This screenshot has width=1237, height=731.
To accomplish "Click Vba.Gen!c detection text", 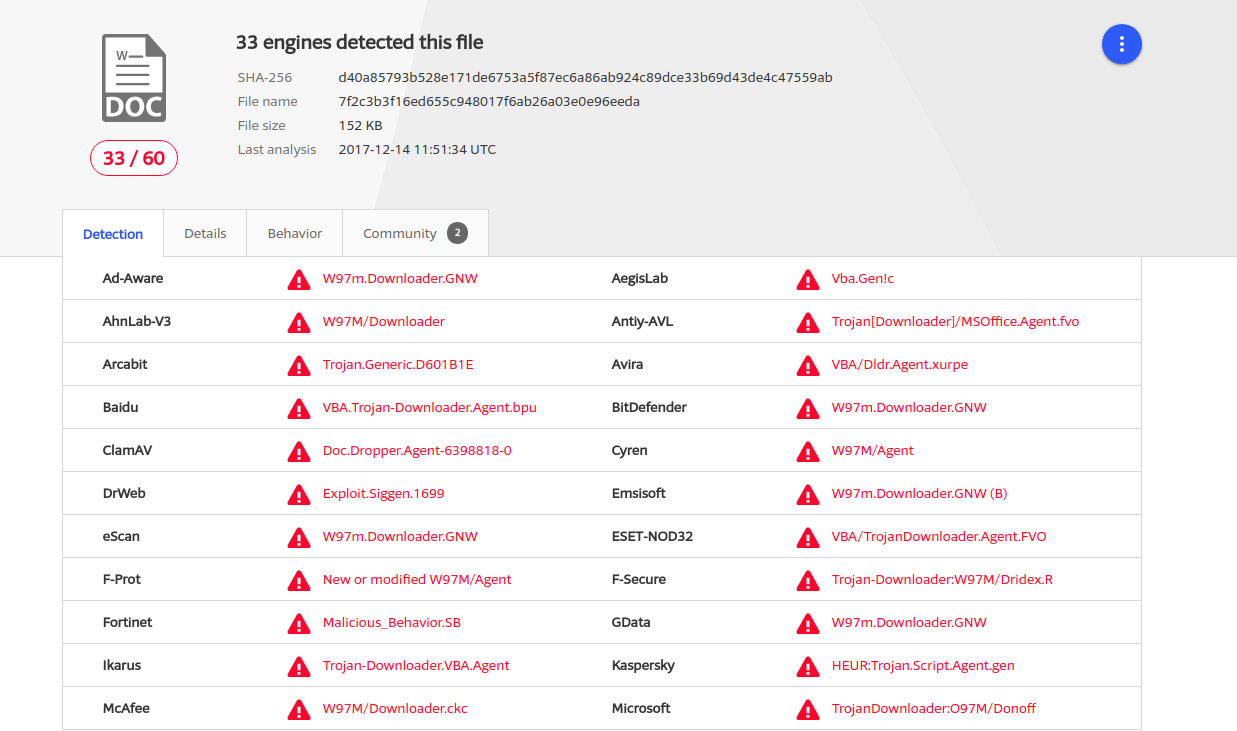I will tap(863, 278).
